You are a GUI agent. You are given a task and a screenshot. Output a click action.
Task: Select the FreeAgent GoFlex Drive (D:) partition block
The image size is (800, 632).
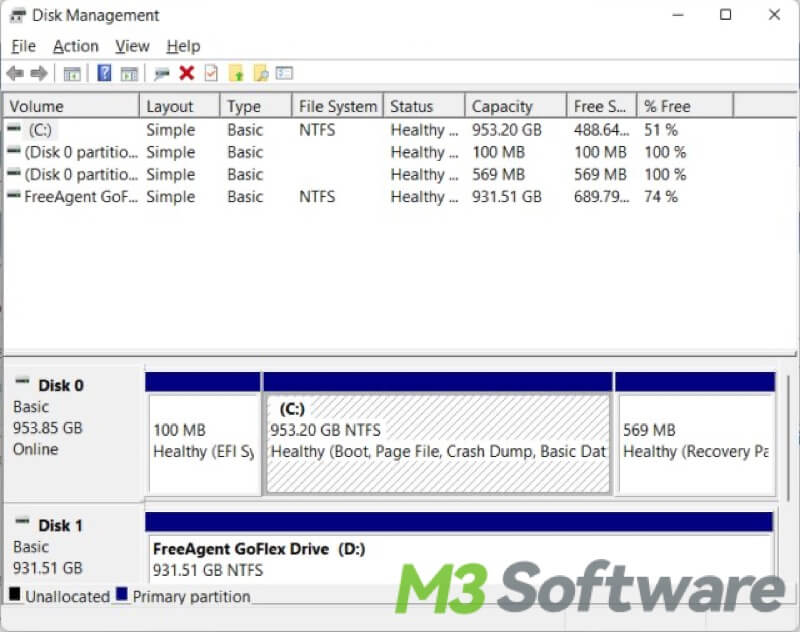click(x=459, y=548)
